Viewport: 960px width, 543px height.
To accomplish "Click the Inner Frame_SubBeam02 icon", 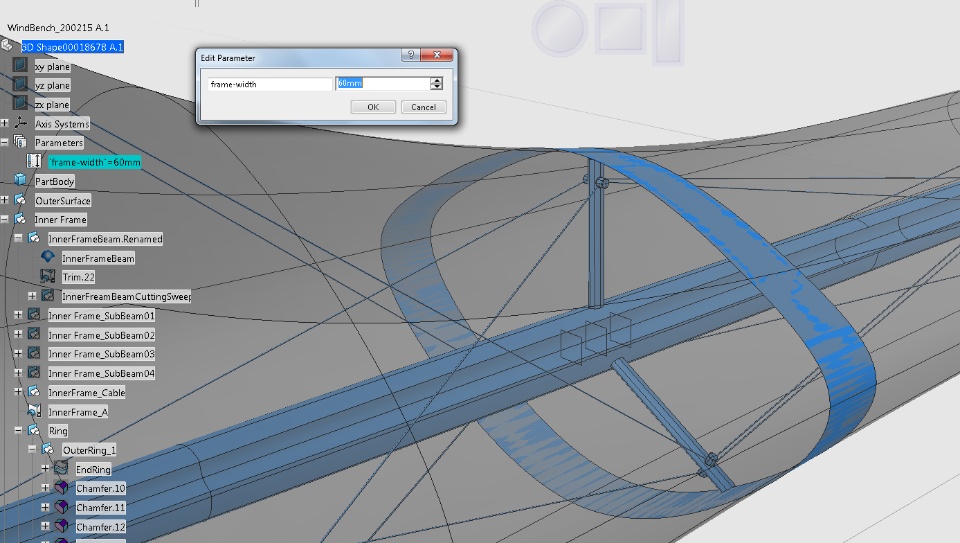I will 34,334.
